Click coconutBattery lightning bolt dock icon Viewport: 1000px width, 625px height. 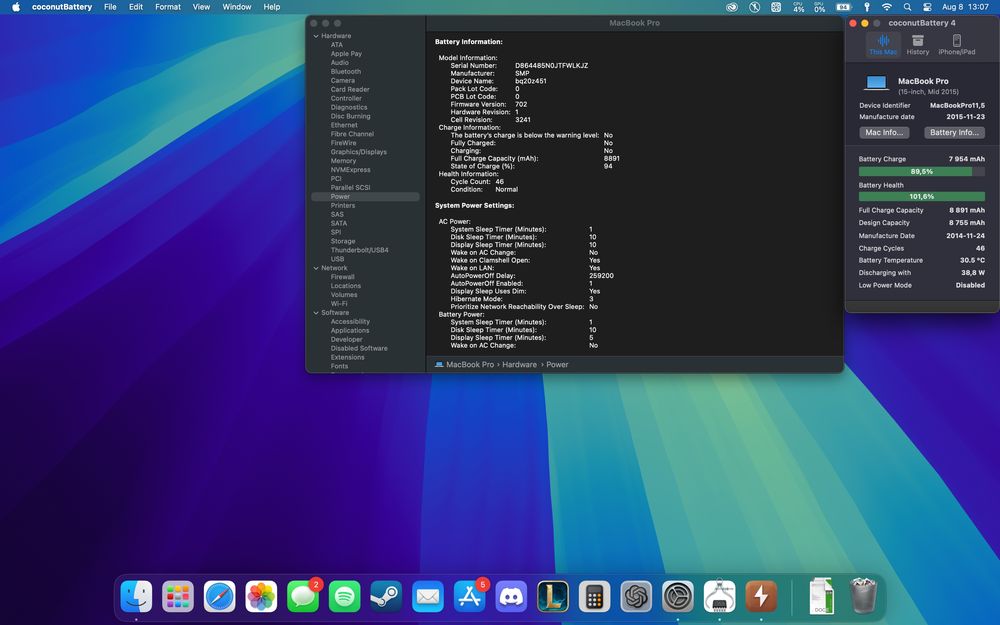click(x=761, y=597)
